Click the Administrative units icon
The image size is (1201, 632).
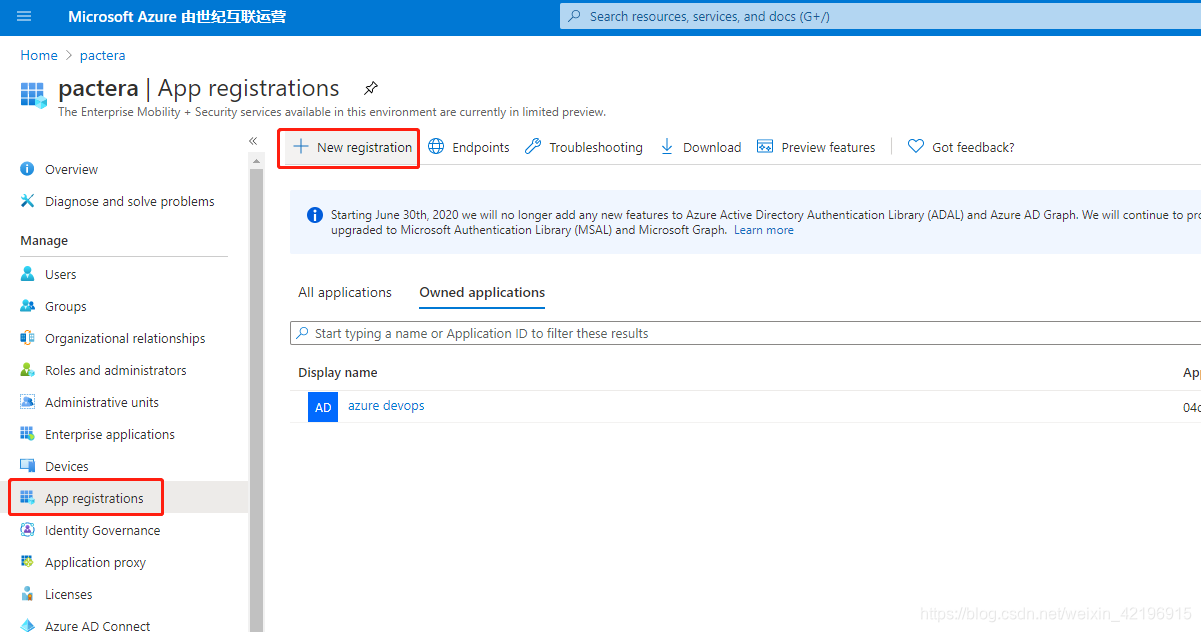coord(28,402)
